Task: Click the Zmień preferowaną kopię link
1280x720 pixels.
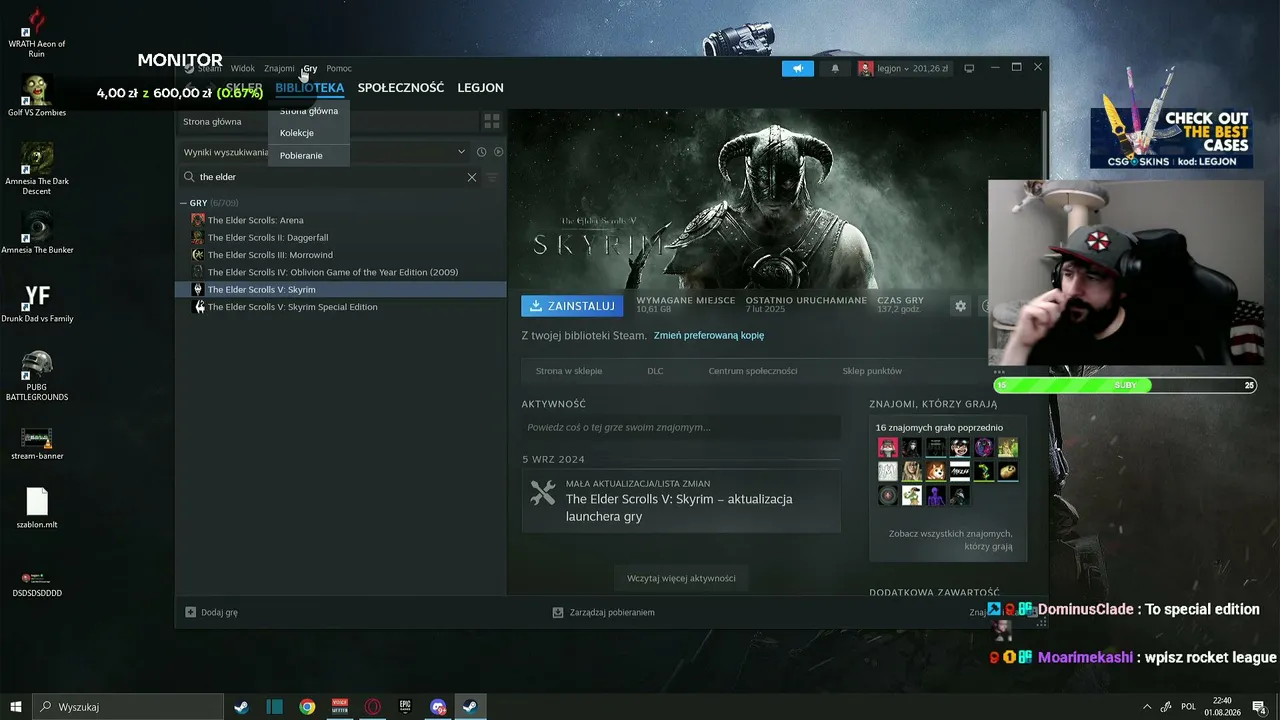Action: (x=709, y=336)
